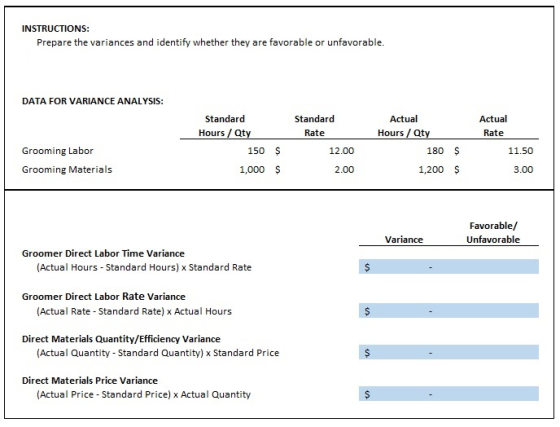Screen dimensions: 560x427
Task: Click the Favorable/Unfavorable column header
Action: (493, 232)
